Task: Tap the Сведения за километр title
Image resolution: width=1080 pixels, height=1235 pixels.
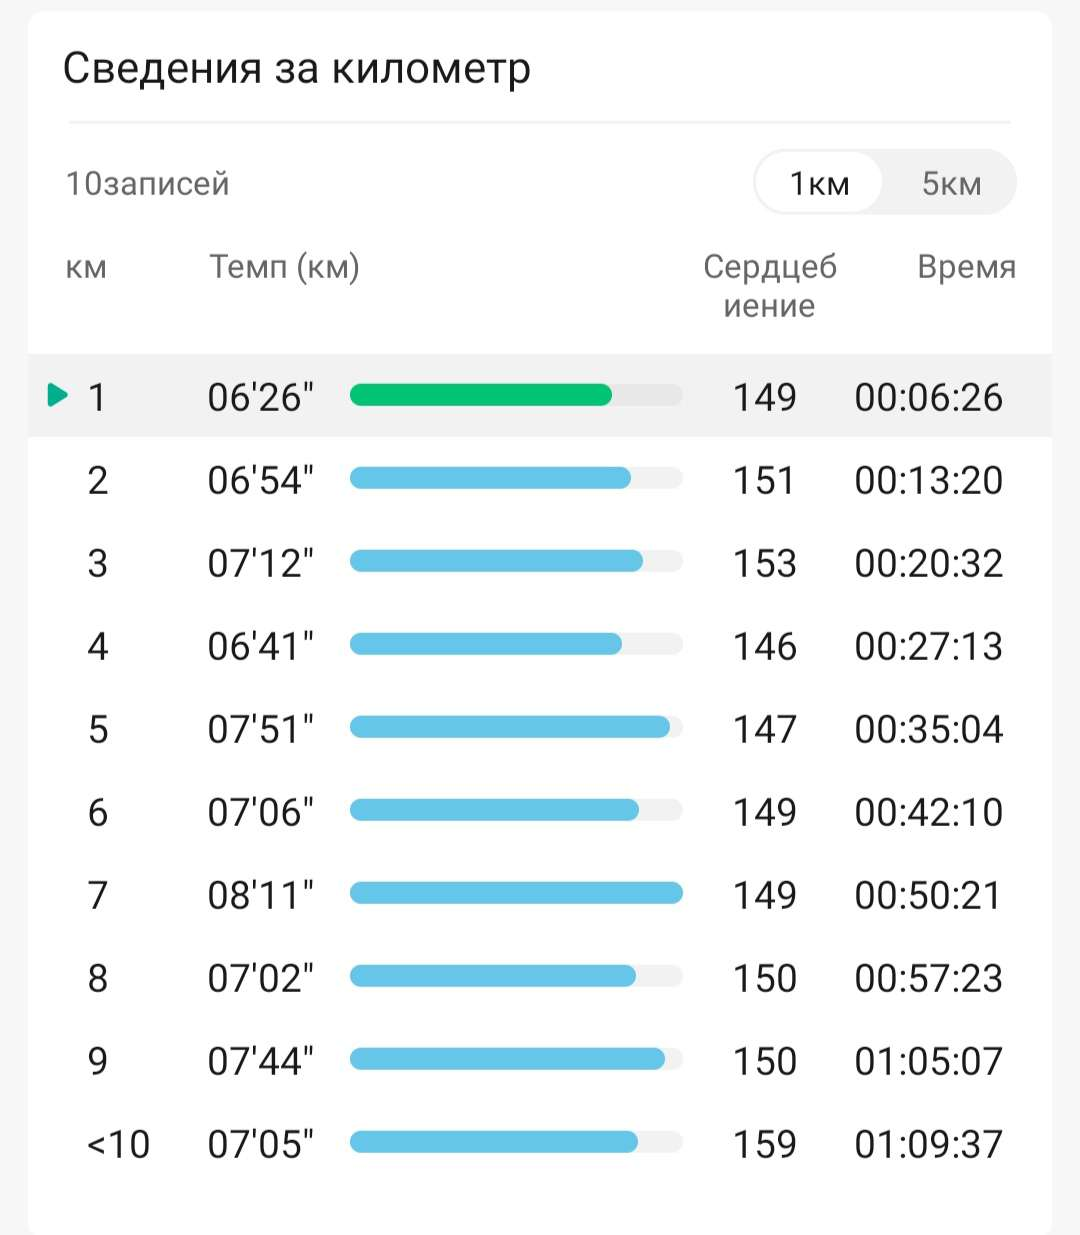Action: [296, 68]
